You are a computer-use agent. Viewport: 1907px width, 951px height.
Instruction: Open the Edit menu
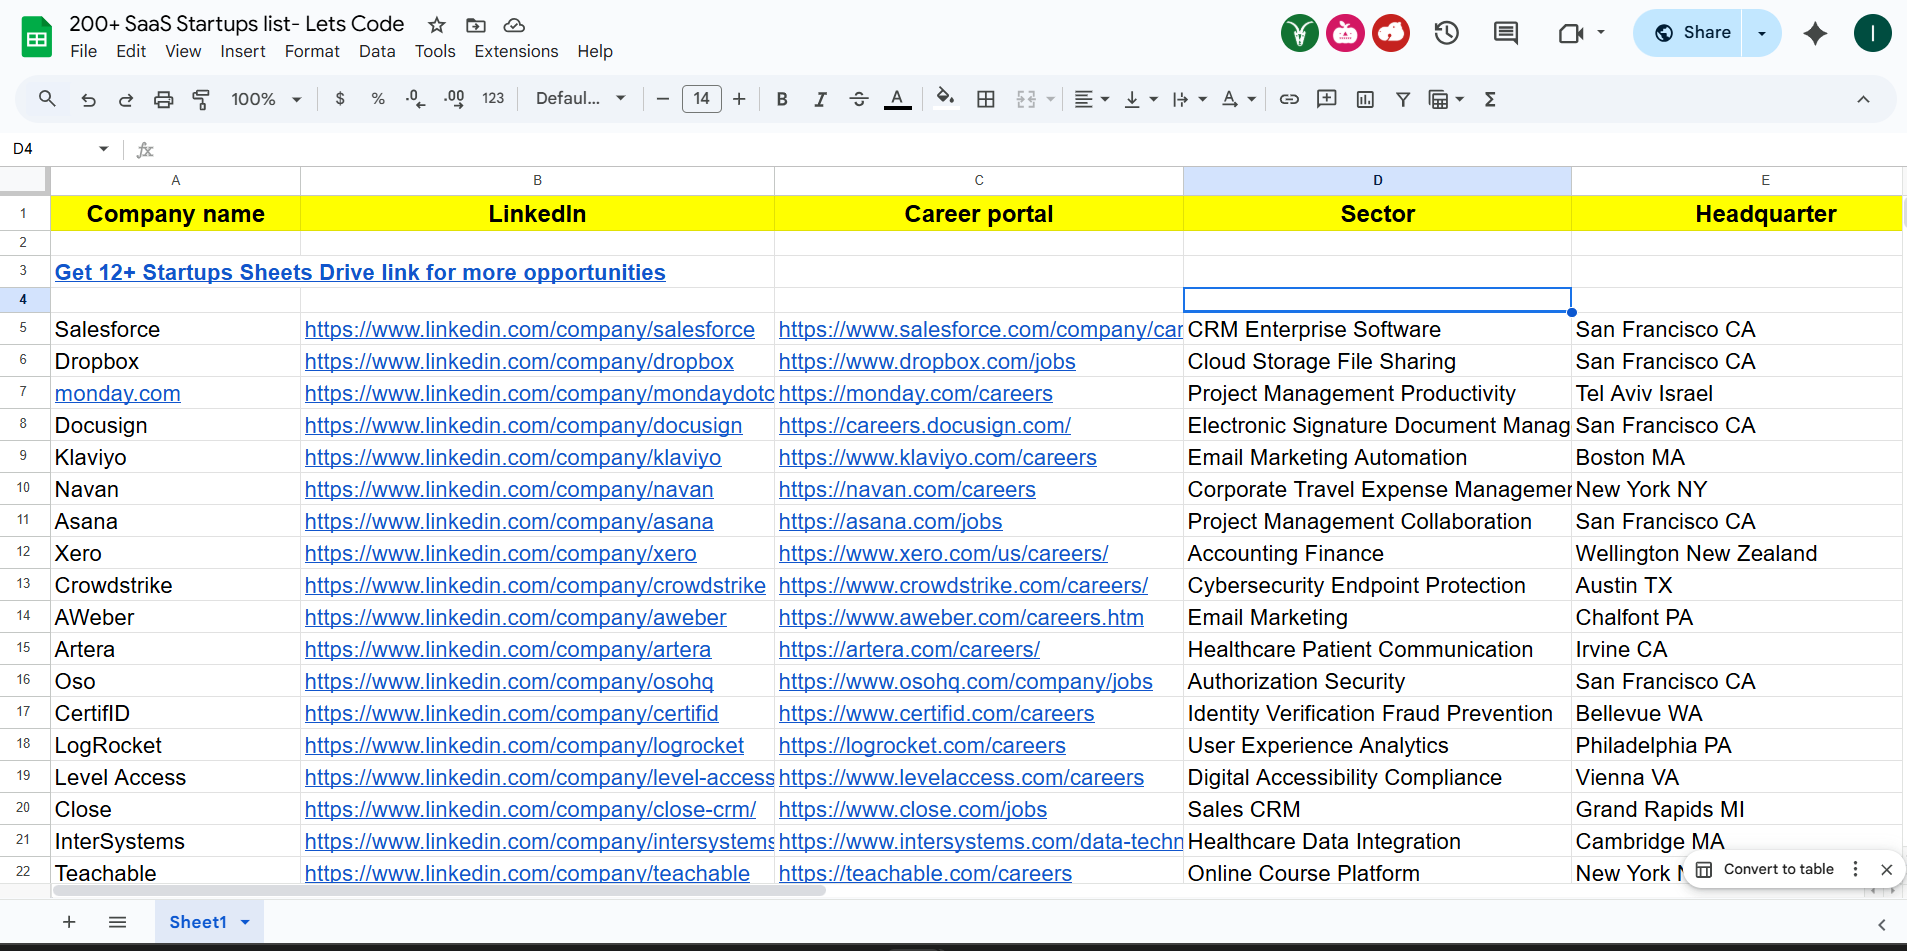click(131, 51)
